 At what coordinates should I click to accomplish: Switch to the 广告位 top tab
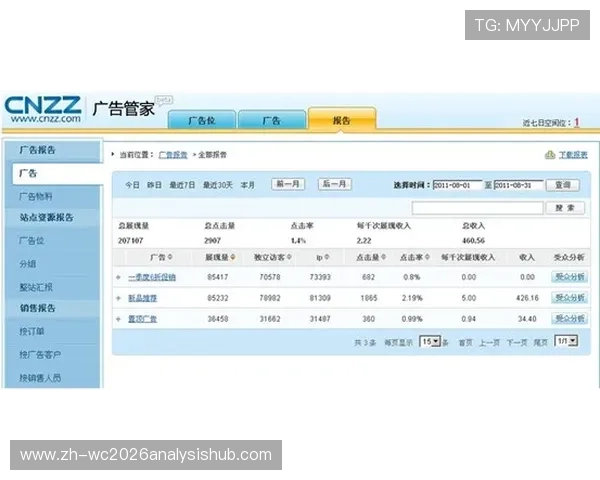[x=202, y=120]
